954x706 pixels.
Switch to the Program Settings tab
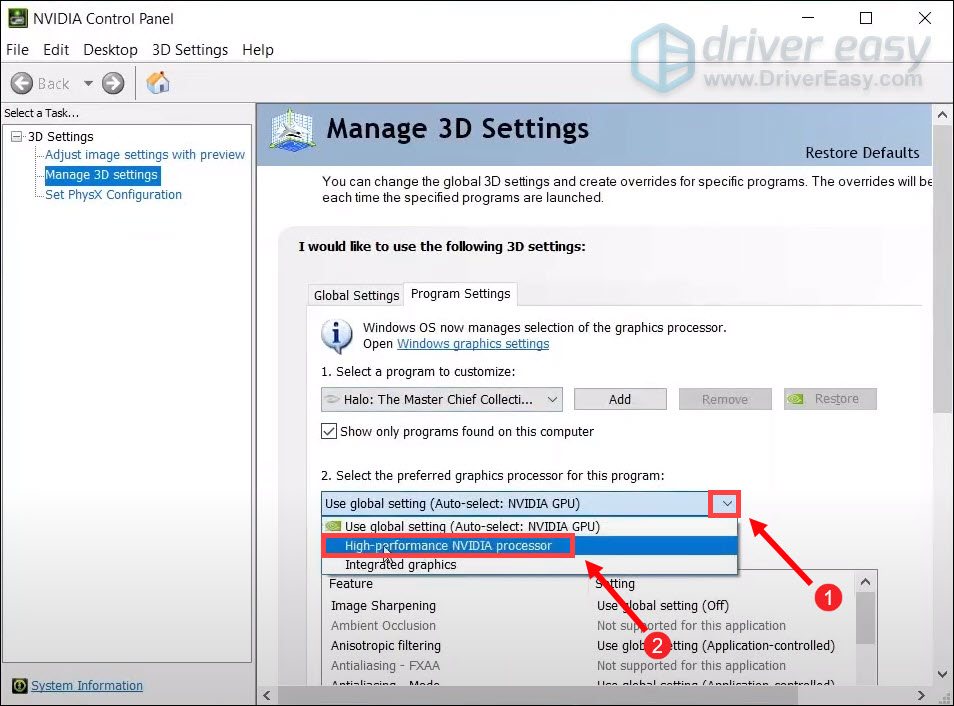pos(461,294)
